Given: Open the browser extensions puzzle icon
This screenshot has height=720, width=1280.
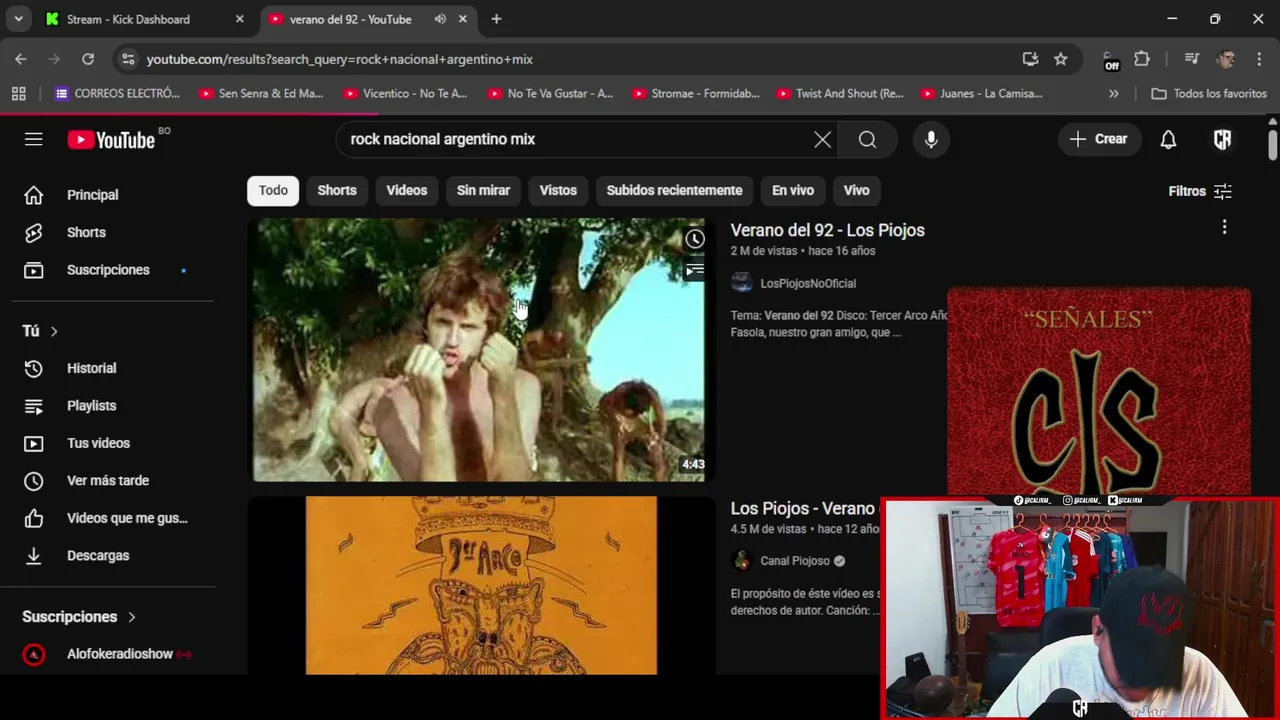Looking at the screenshot, I should coord(1142,59).
